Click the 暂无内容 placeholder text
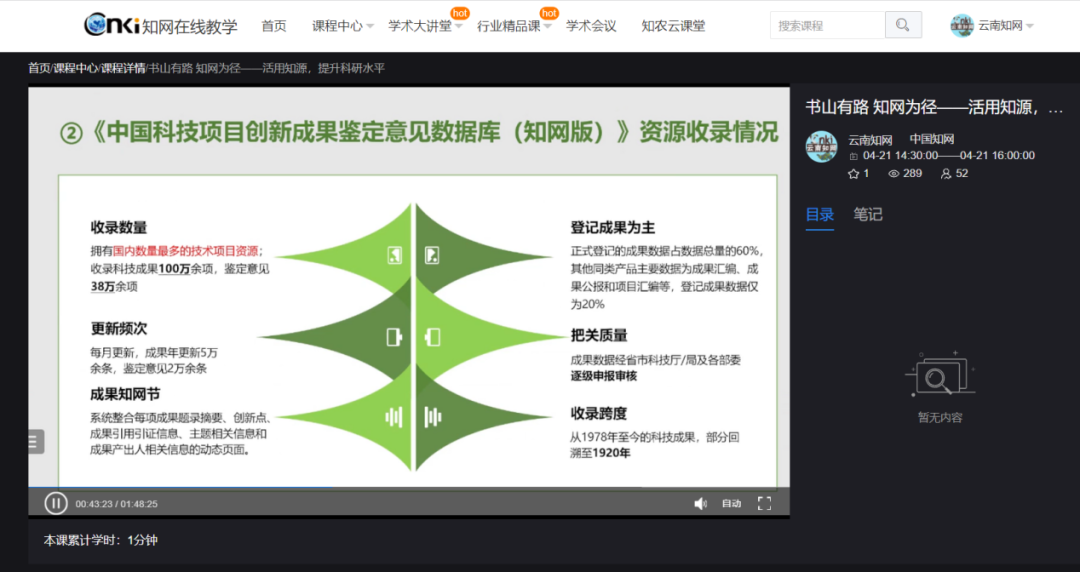The image size is (1080, 572). pos(939,418)
